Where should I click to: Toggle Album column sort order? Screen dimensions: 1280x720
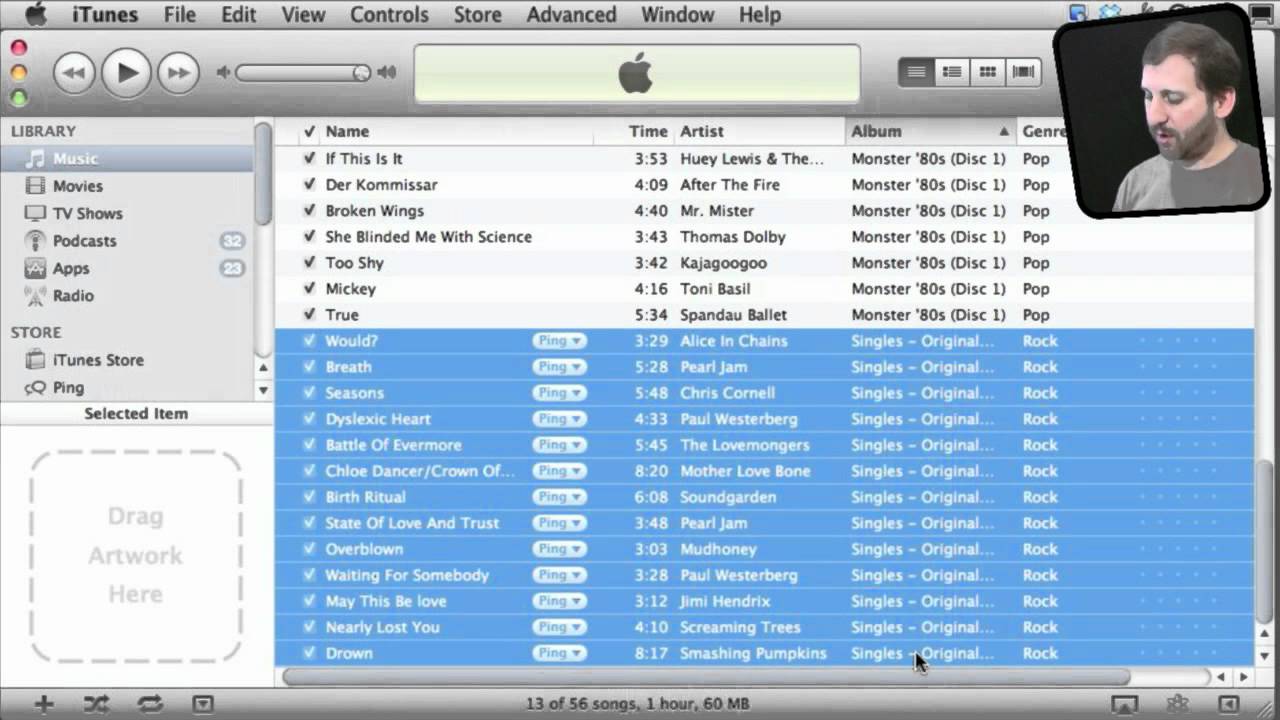(x=930, y=131)
